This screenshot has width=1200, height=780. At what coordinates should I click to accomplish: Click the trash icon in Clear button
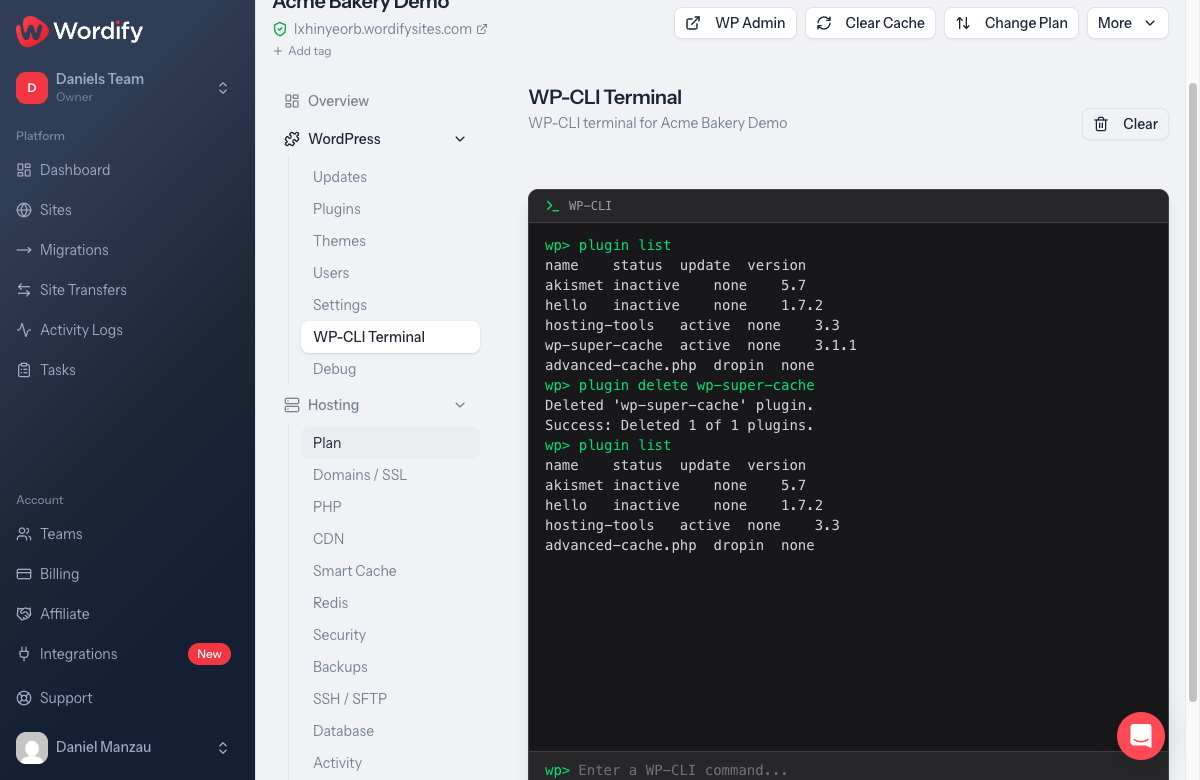click(x=1101, y=124)
